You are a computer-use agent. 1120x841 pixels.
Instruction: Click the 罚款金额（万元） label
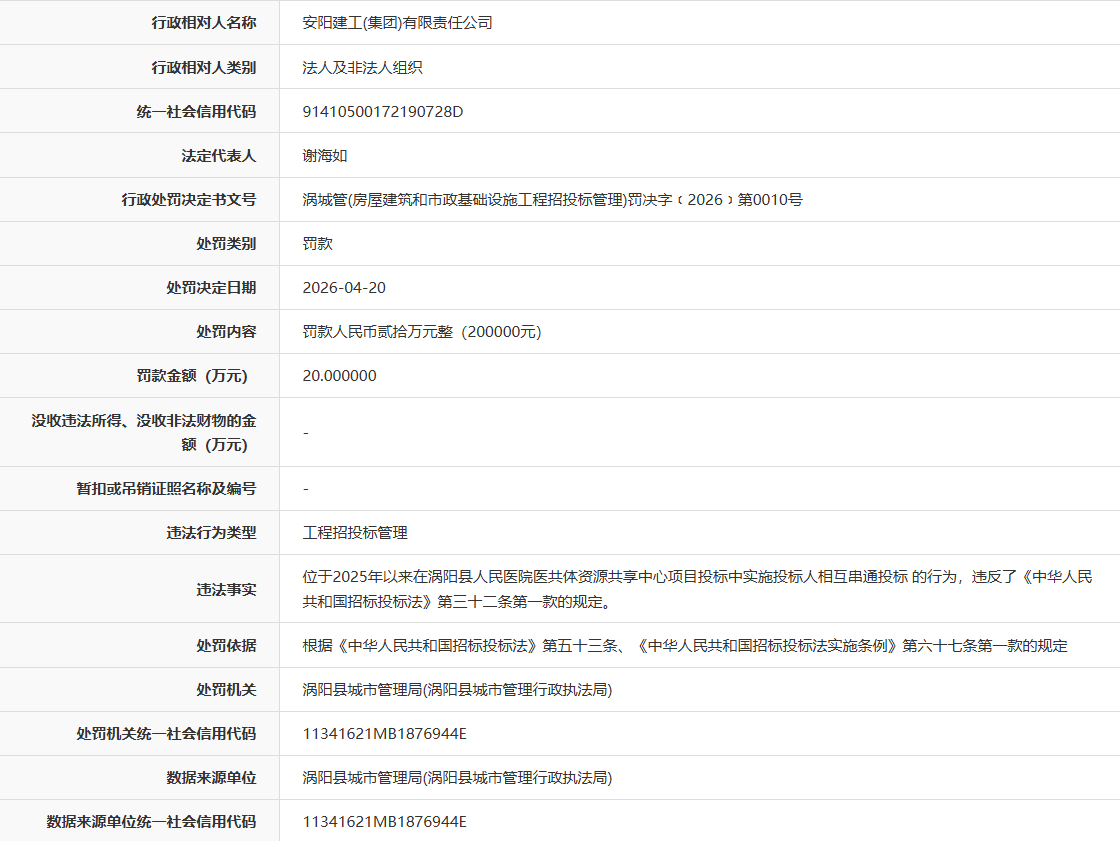coord(191,376)
